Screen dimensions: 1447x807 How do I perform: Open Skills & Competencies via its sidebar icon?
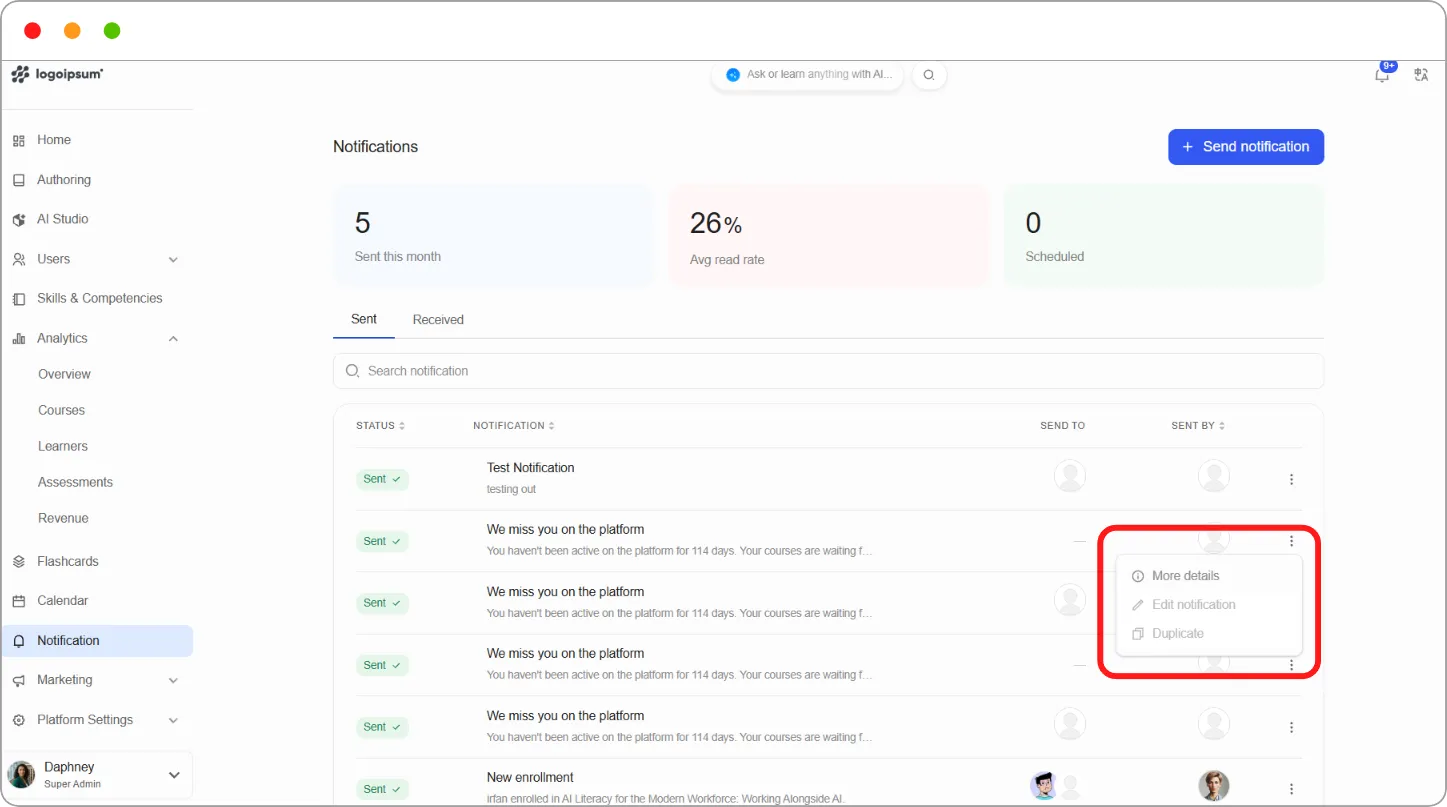(x=18, y=299)
